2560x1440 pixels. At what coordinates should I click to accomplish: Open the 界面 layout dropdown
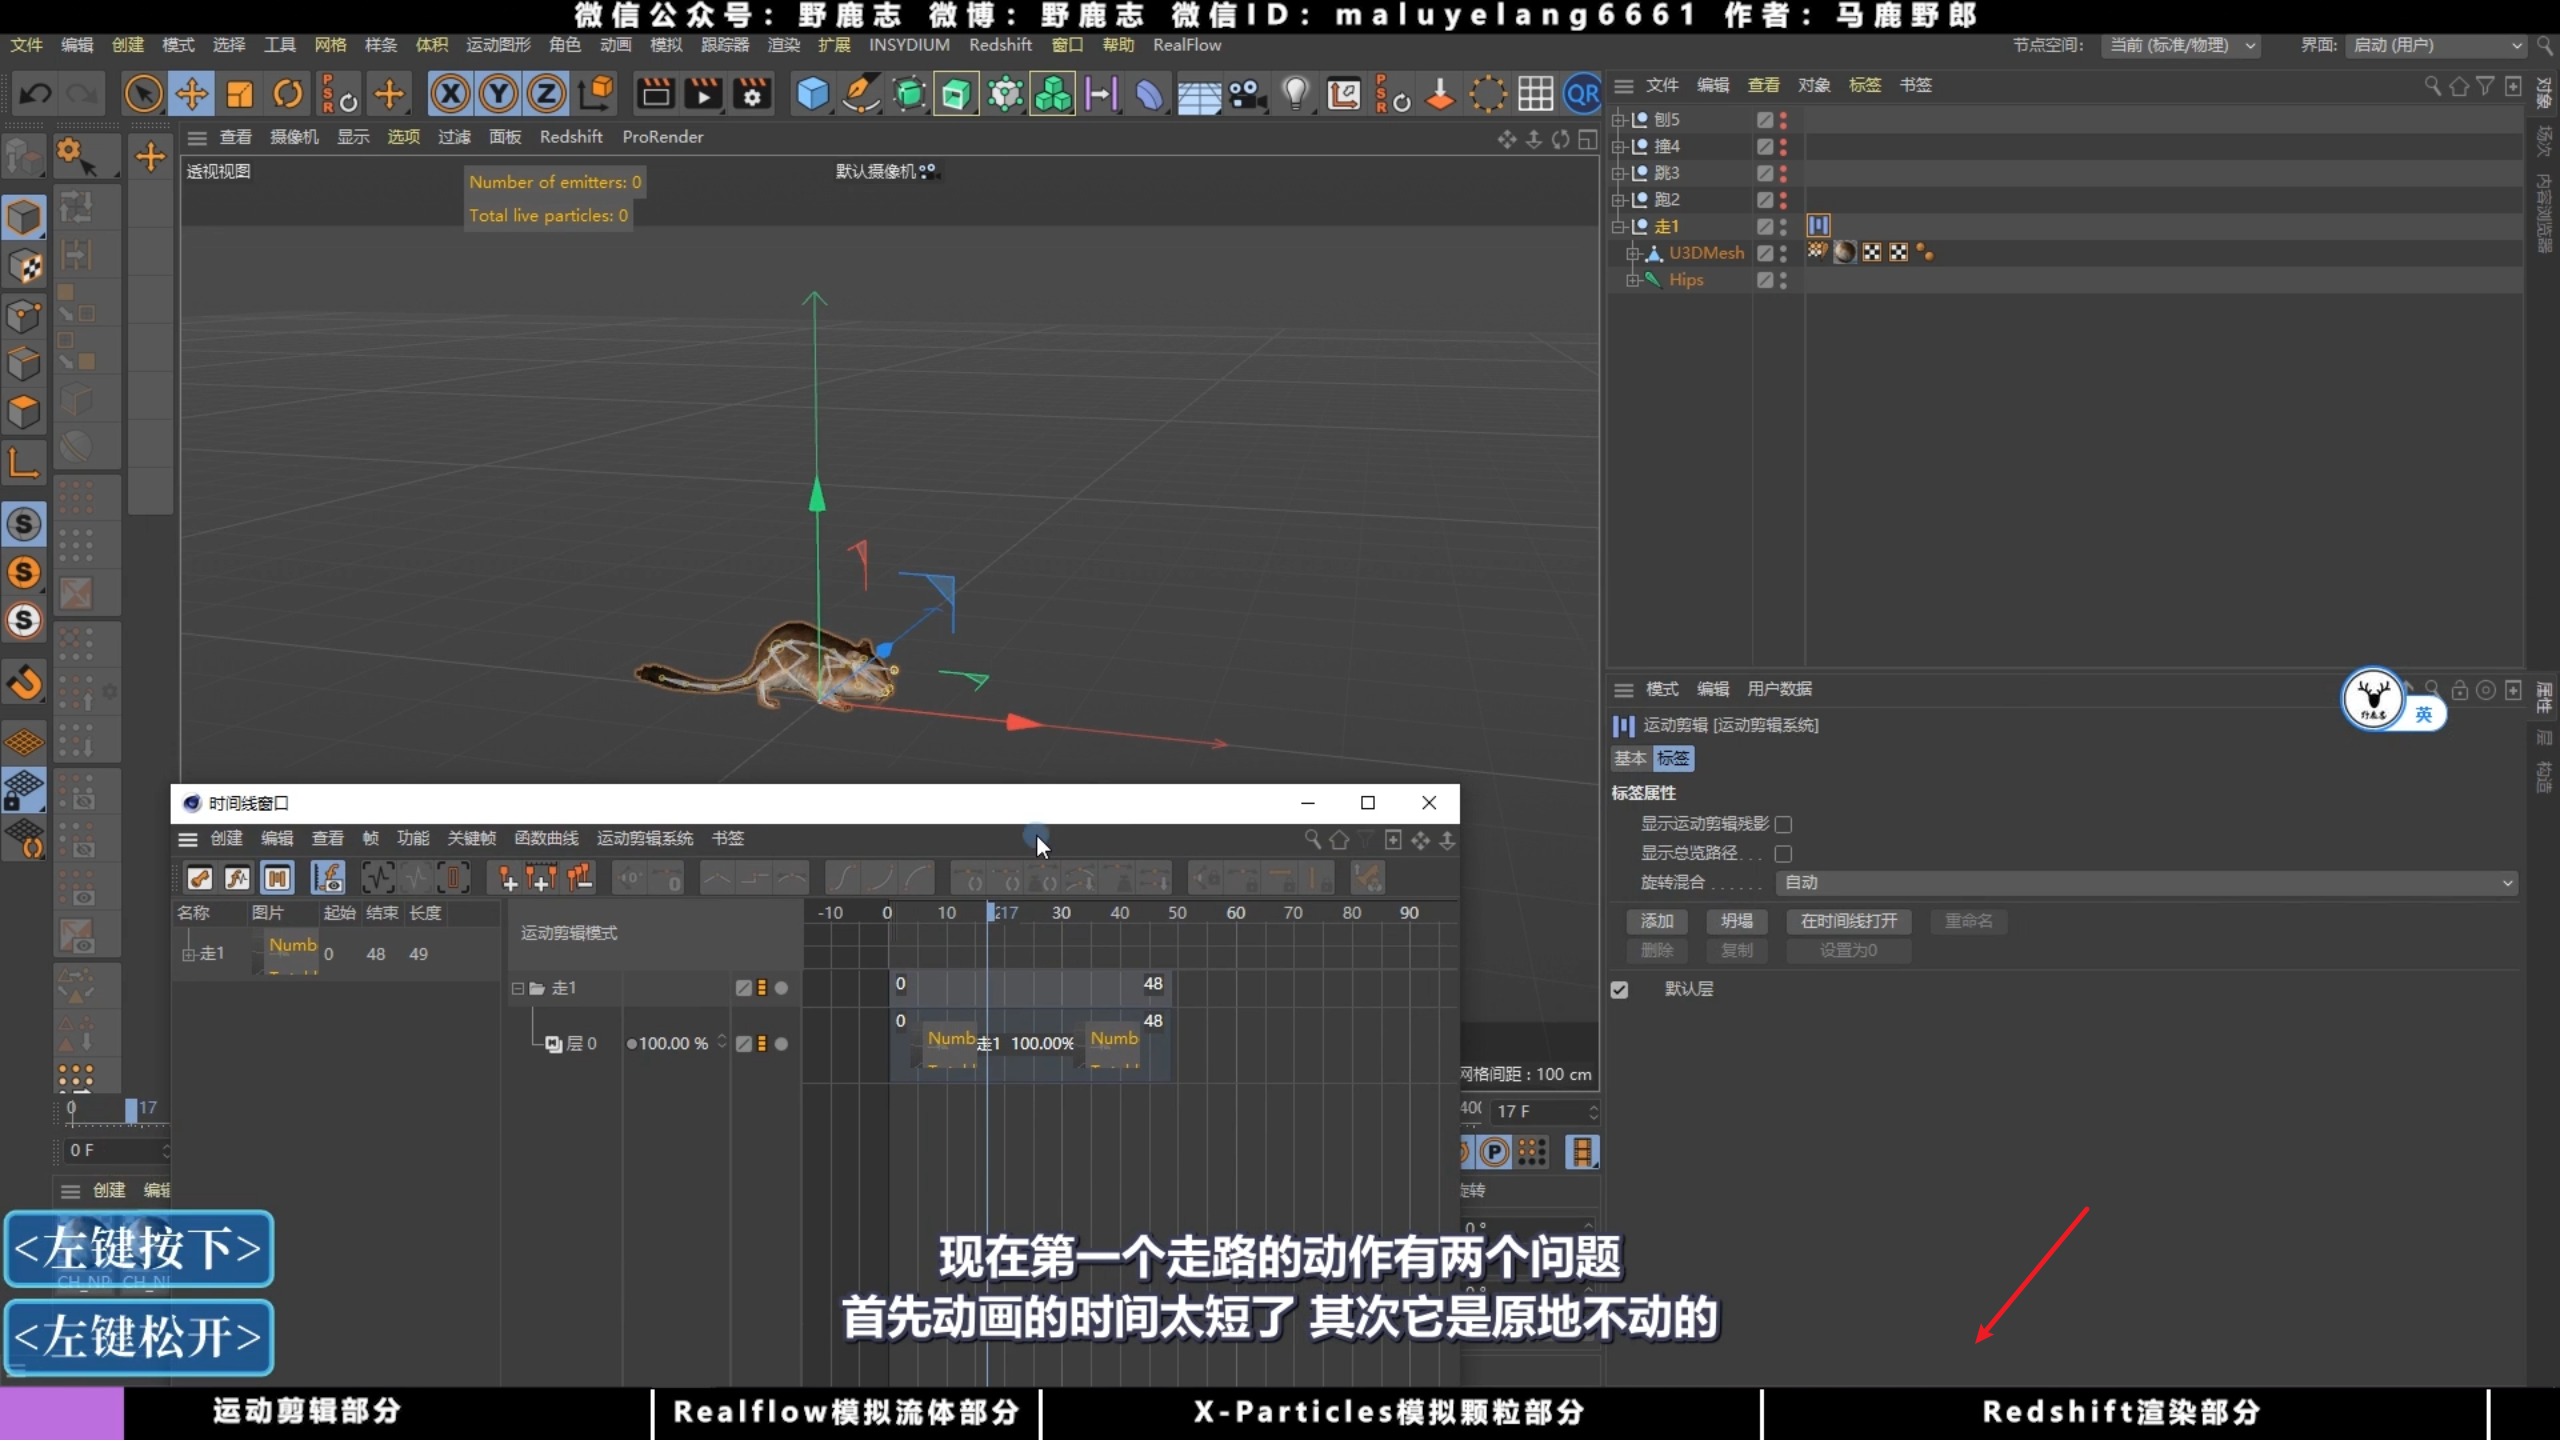(x=2436, y=45)
